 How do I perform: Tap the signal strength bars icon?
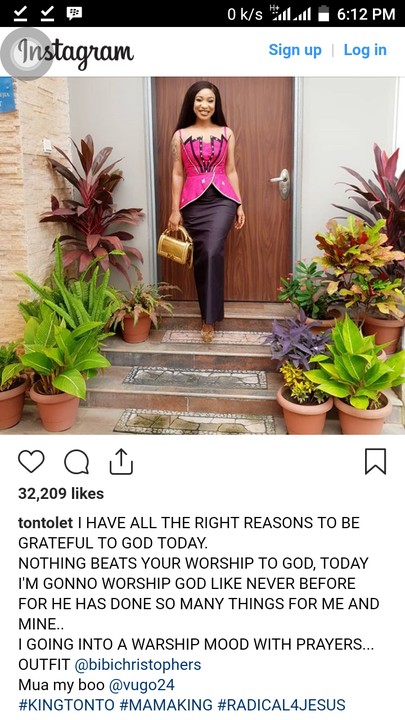[290, 14]
